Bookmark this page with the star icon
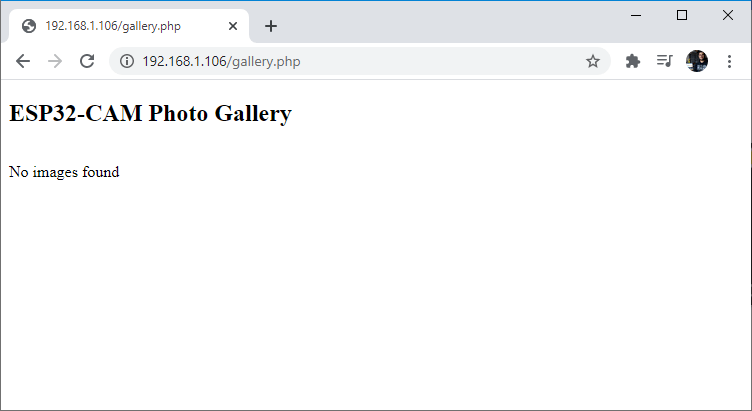Screen dimensions: 752x411 tap(593, 61)
